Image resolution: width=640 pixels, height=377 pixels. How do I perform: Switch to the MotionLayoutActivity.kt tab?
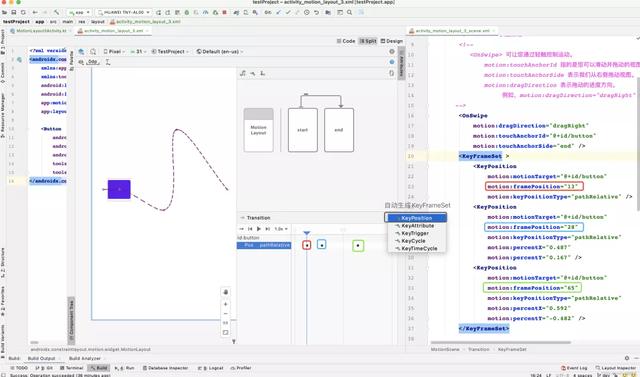(40, 31)
